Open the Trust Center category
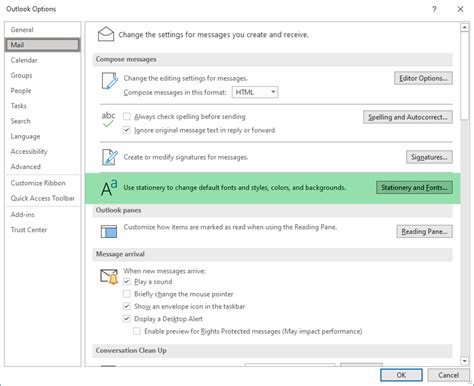Image resolution: width=474 pixels, height=386 pixels. pos(43,230)
